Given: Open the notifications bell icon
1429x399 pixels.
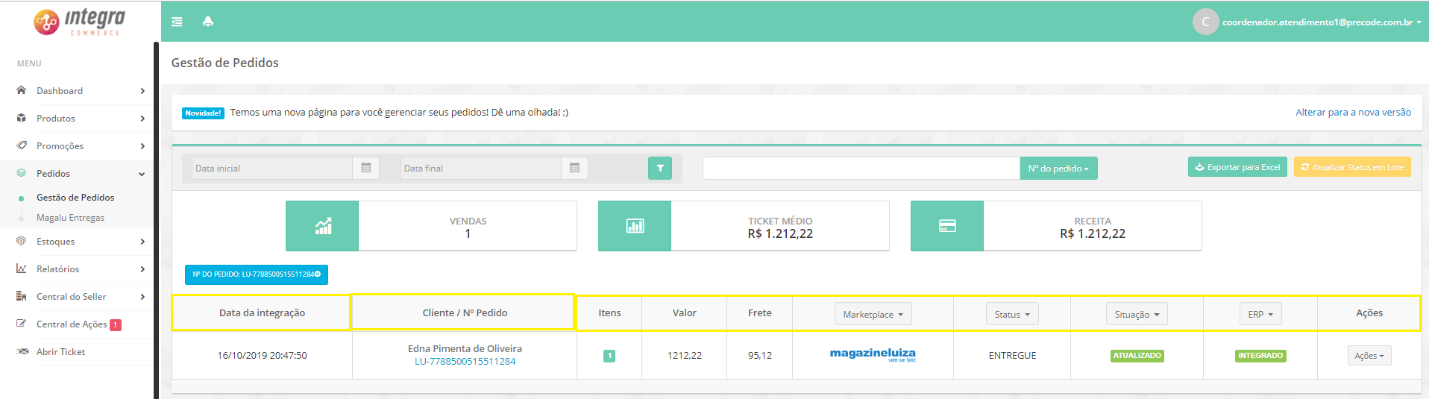Looking at the screenshot, I should pos(207,21).
